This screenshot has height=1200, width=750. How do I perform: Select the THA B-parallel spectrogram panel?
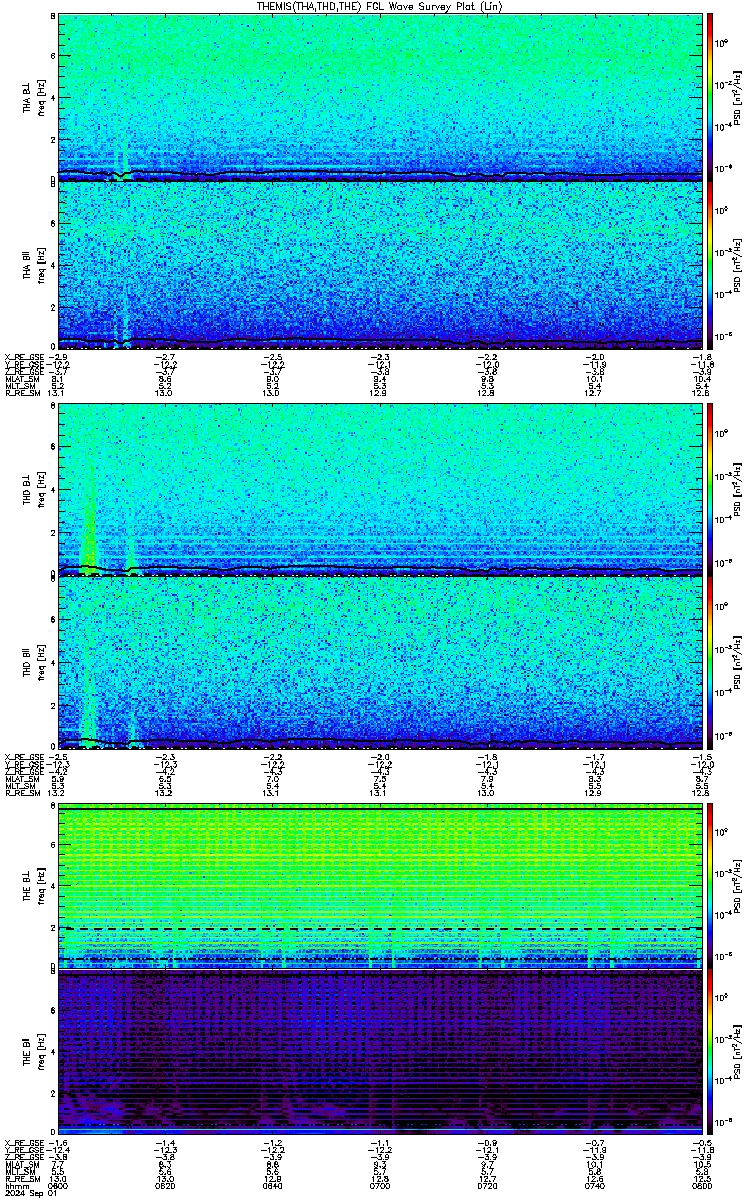tap(379, 265)
